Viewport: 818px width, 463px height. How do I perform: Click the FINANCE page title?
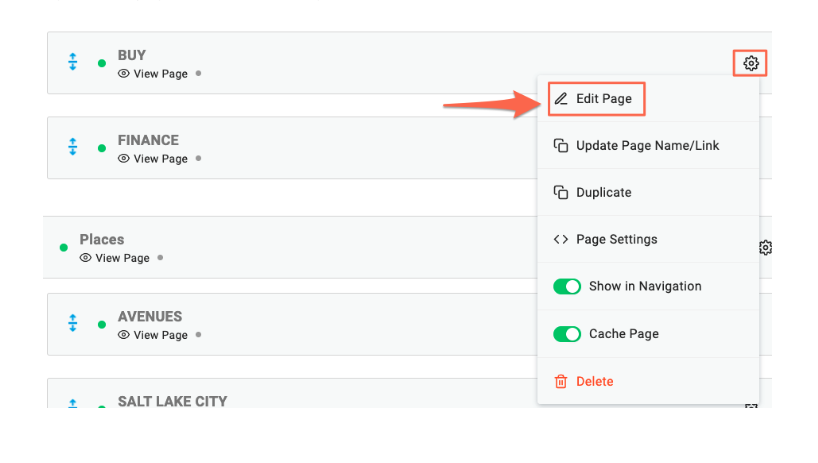(148, 140)
